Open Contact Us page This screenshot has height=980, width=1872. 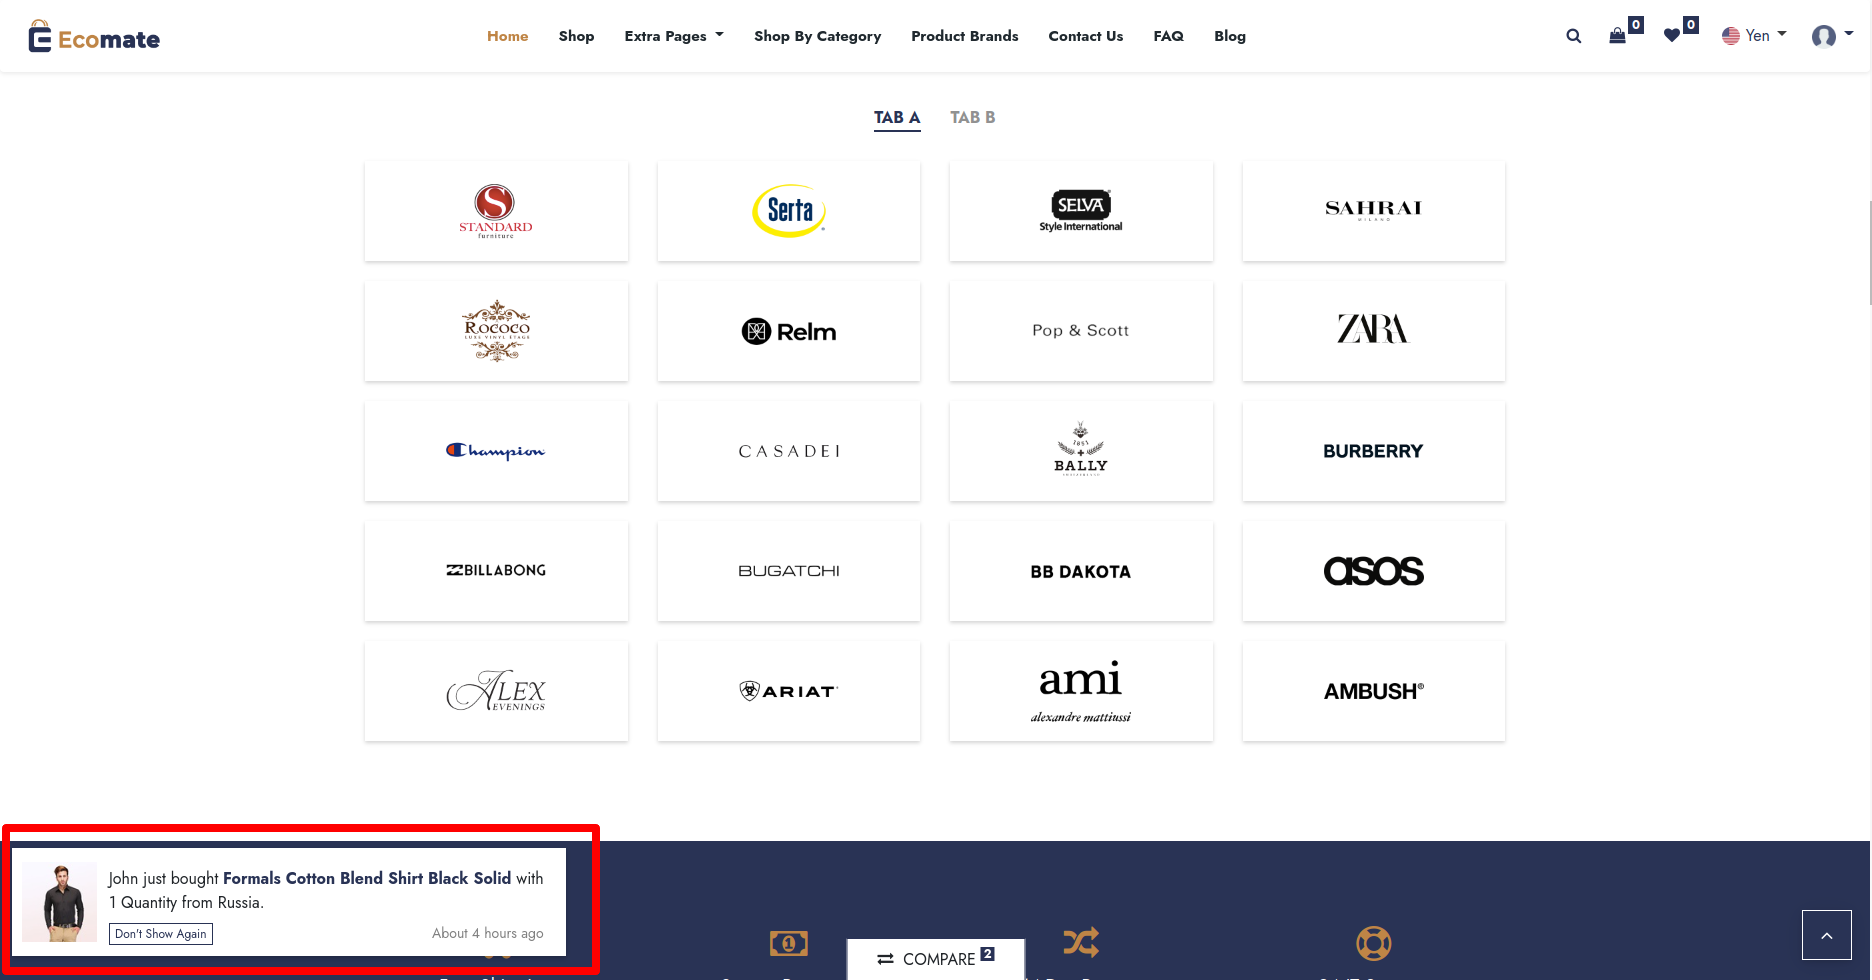(1085, 36)
